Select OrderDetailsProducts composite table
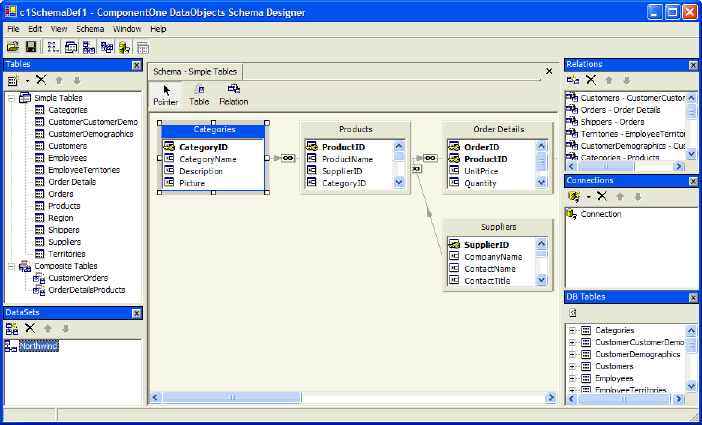 [x=87, y=290]
